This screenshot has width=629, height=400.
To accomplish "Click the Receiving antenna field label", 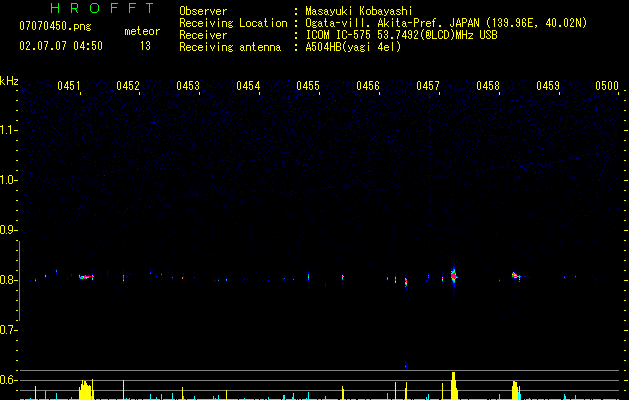I will click(230, 47).
